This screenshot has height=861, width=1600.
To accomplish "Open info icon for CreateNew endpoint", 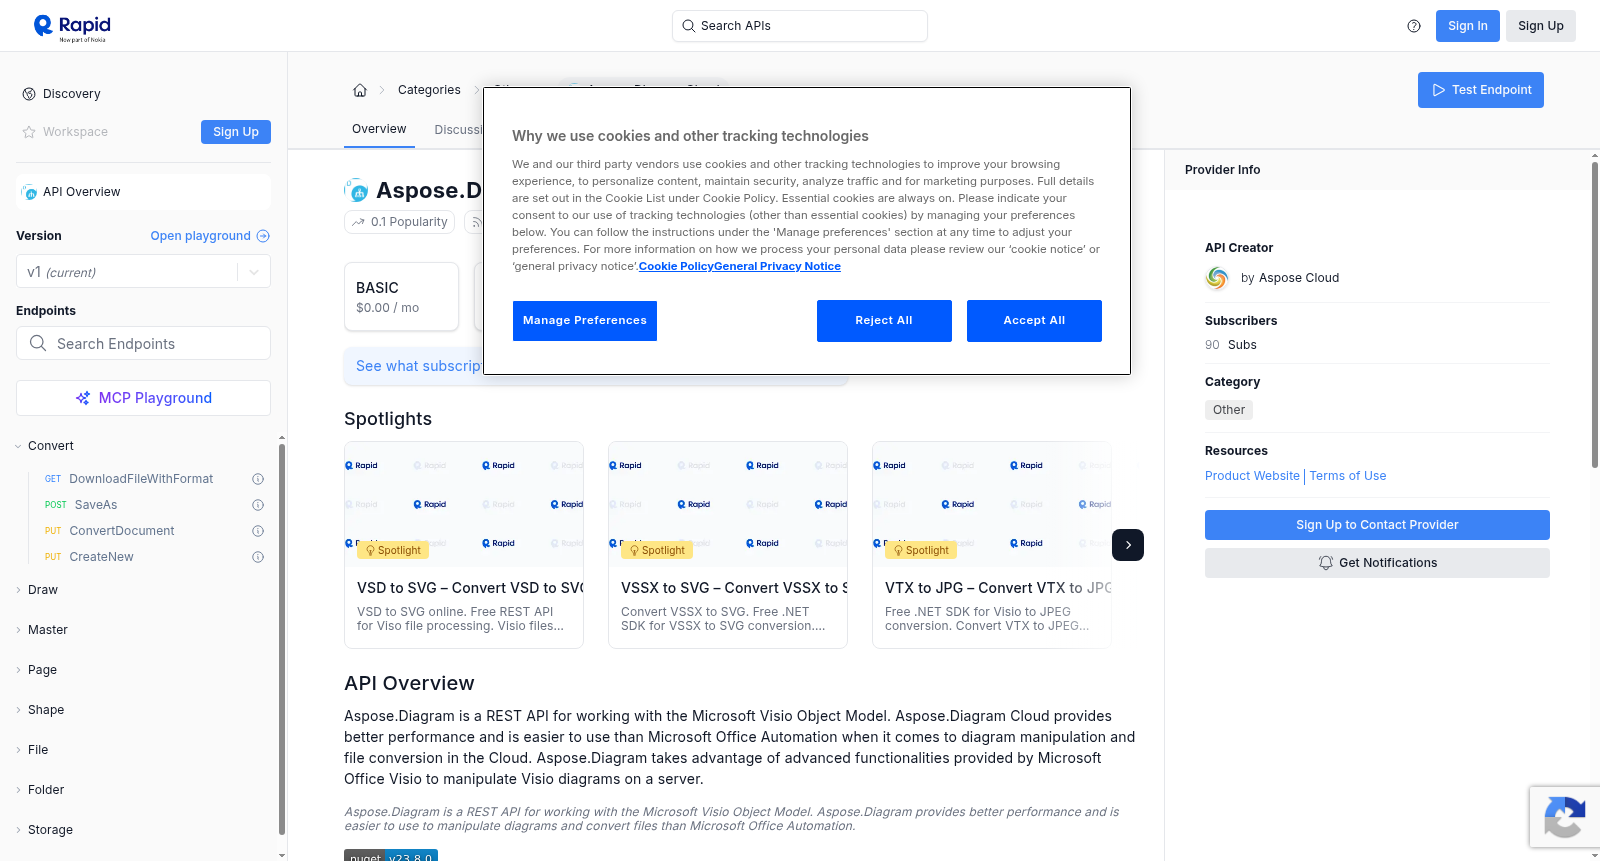I will point(258,557).
